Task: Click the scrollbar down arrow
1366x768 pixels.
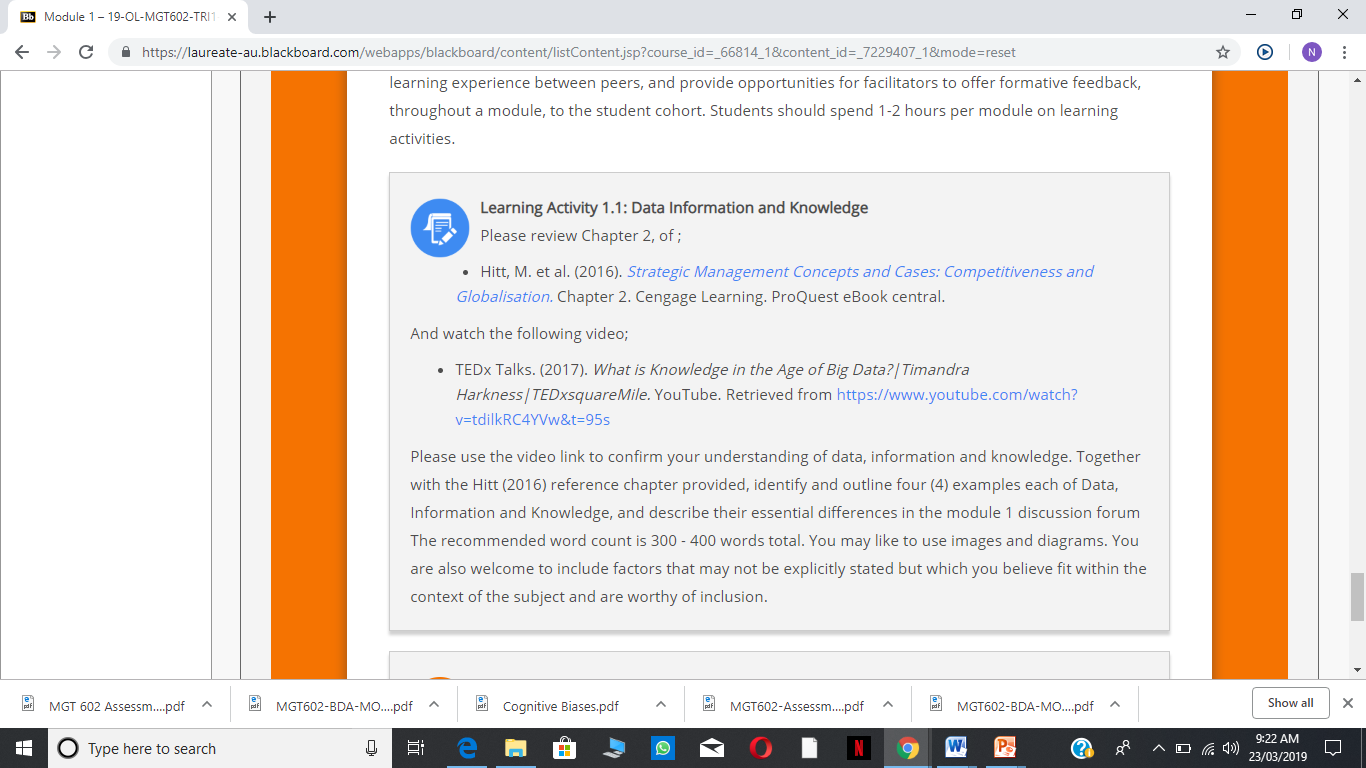Action: pos(1358,669)
